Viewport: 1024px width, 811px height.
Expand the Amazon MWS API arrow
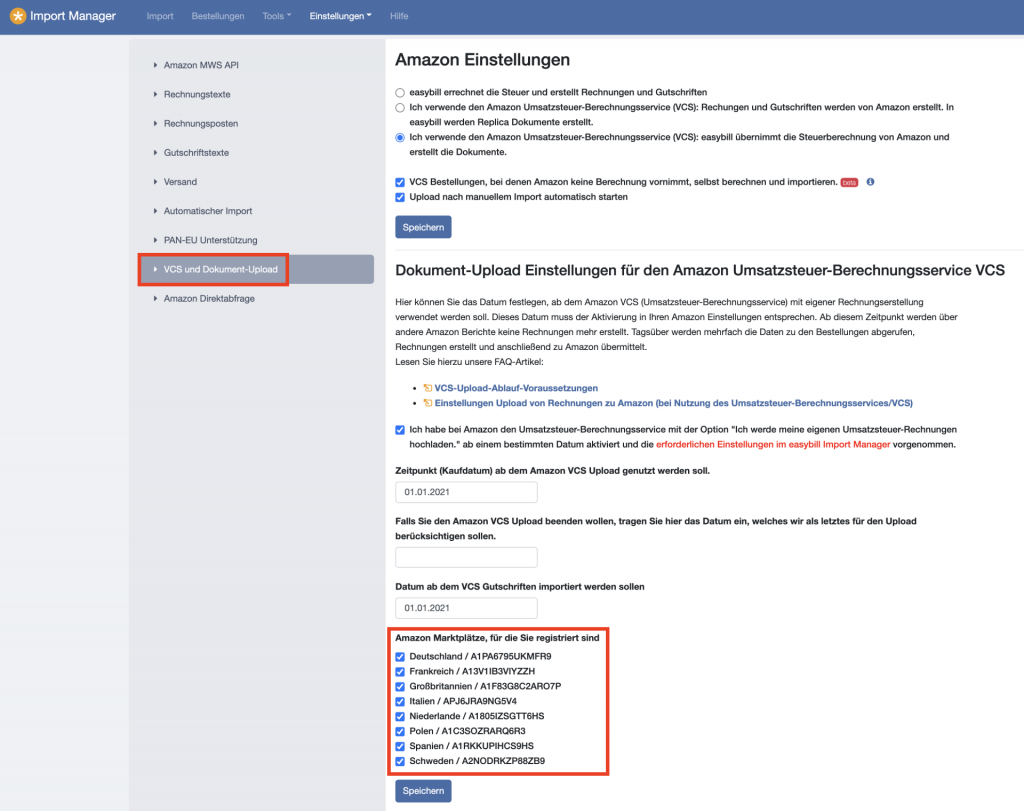click(155, 65)
